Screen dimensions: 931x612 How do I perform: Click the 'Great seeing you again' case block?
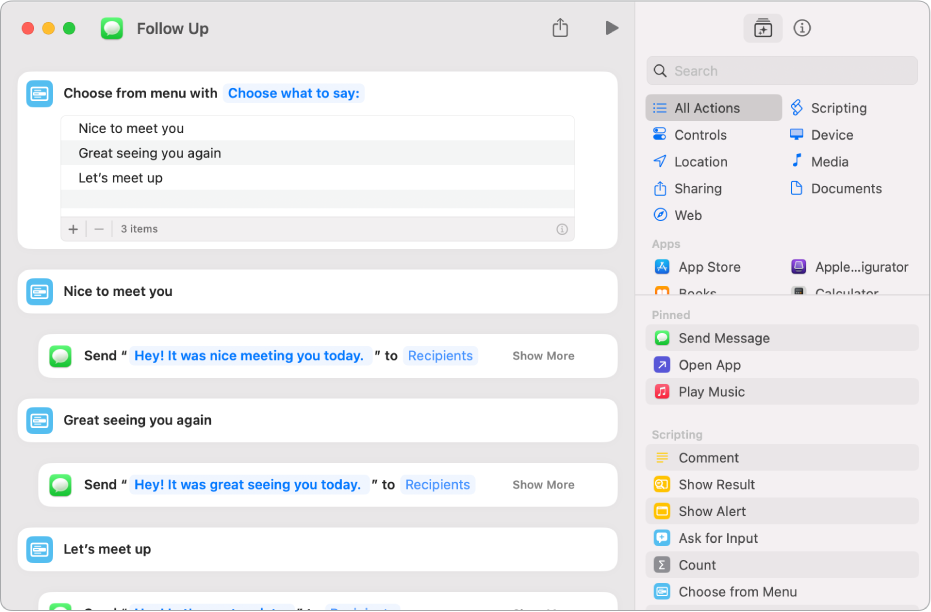318,420
